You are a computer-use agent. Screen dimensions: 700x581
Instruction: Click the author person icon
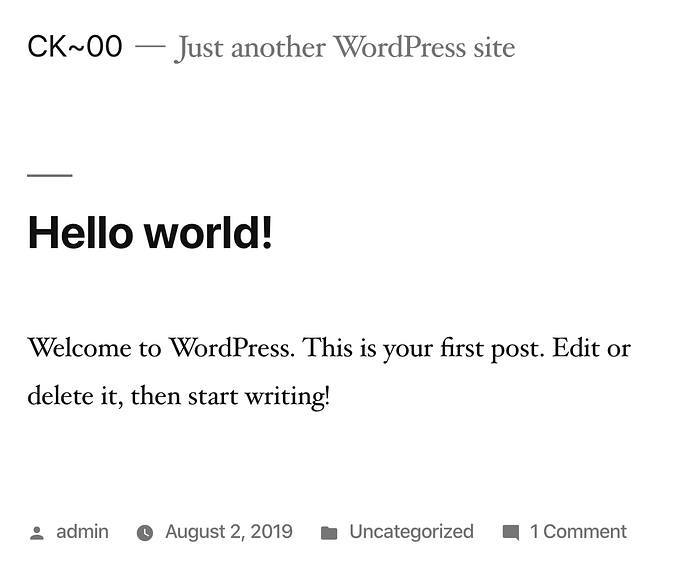pos(37,533)
